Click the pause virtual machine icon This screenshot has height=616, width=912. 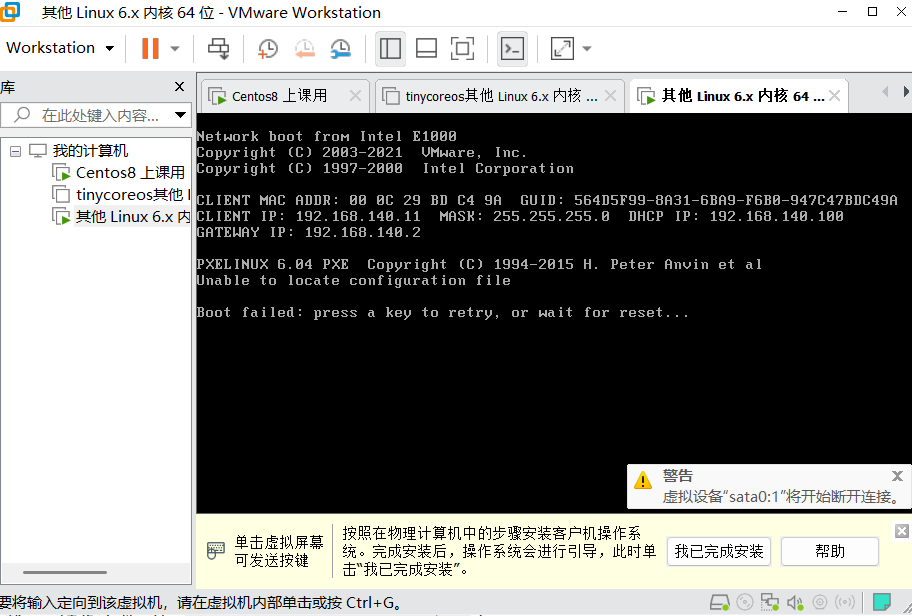pos(150,48)
